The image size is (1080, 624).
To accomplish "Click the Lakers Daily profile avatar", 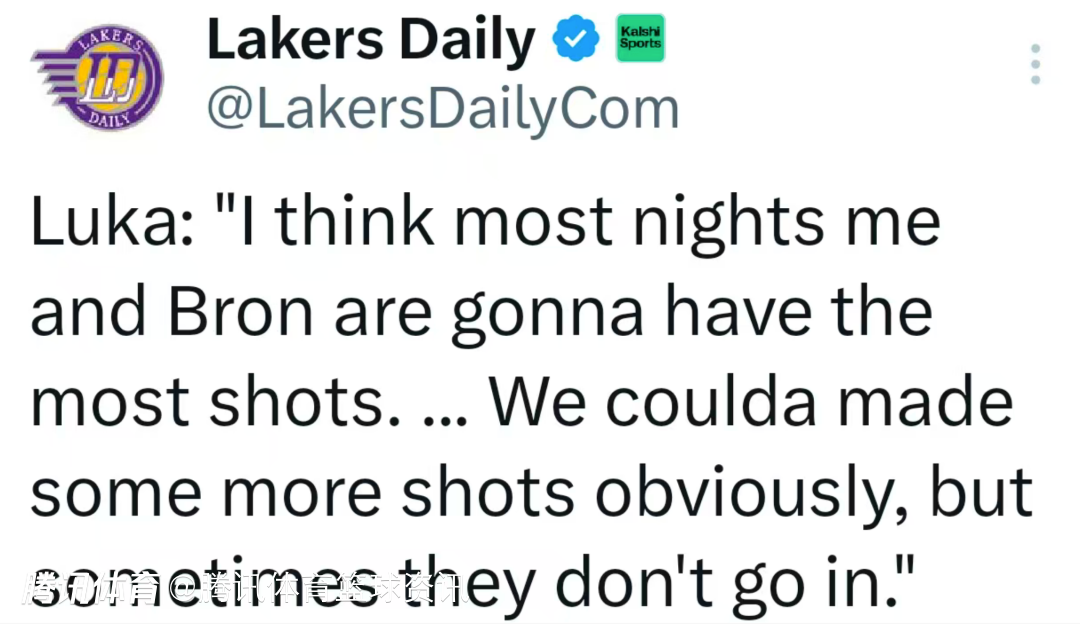I will coord(97,77).
